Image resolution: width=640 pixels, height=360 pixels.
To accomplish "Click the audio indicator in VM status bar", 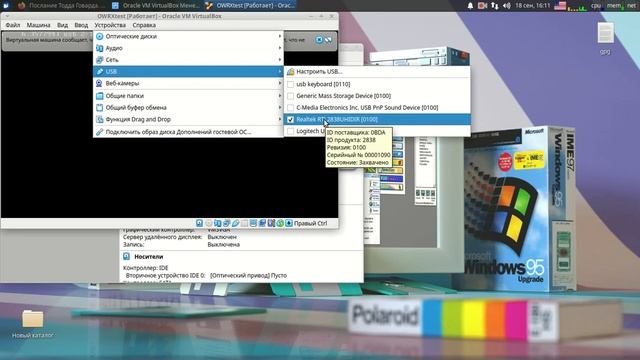I will [218, 223].
